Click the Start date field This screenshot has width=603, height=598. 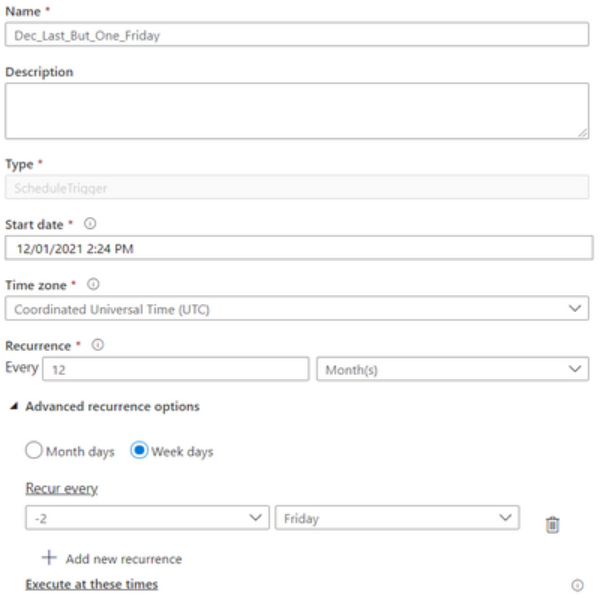pos(299,248)
